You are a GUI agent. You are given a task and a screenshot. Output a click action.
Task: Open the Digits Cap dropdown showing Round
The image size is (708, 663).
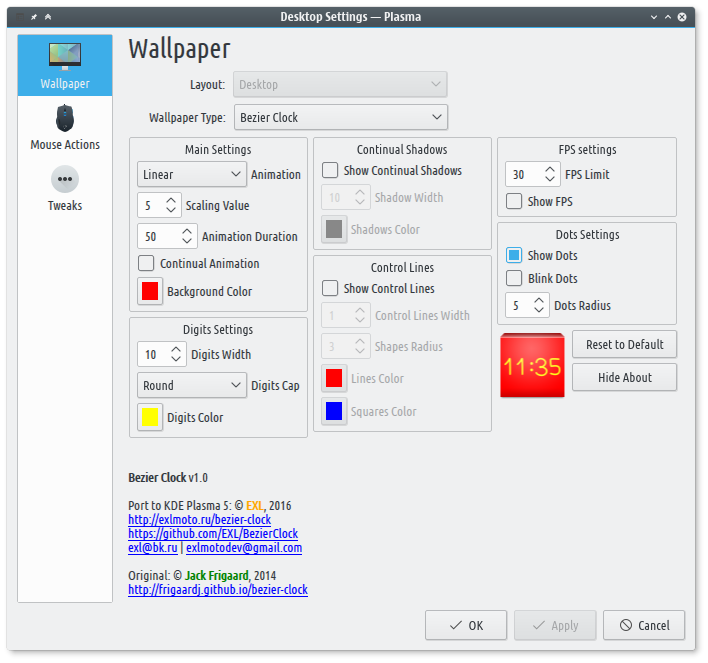coord(192,385)
